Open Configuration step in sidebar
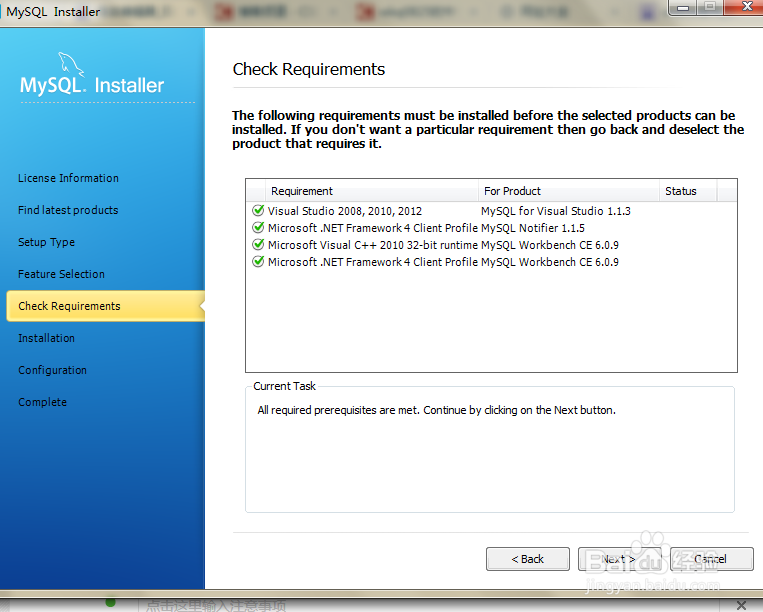This screenshot has height=612, width=763. 52,370
